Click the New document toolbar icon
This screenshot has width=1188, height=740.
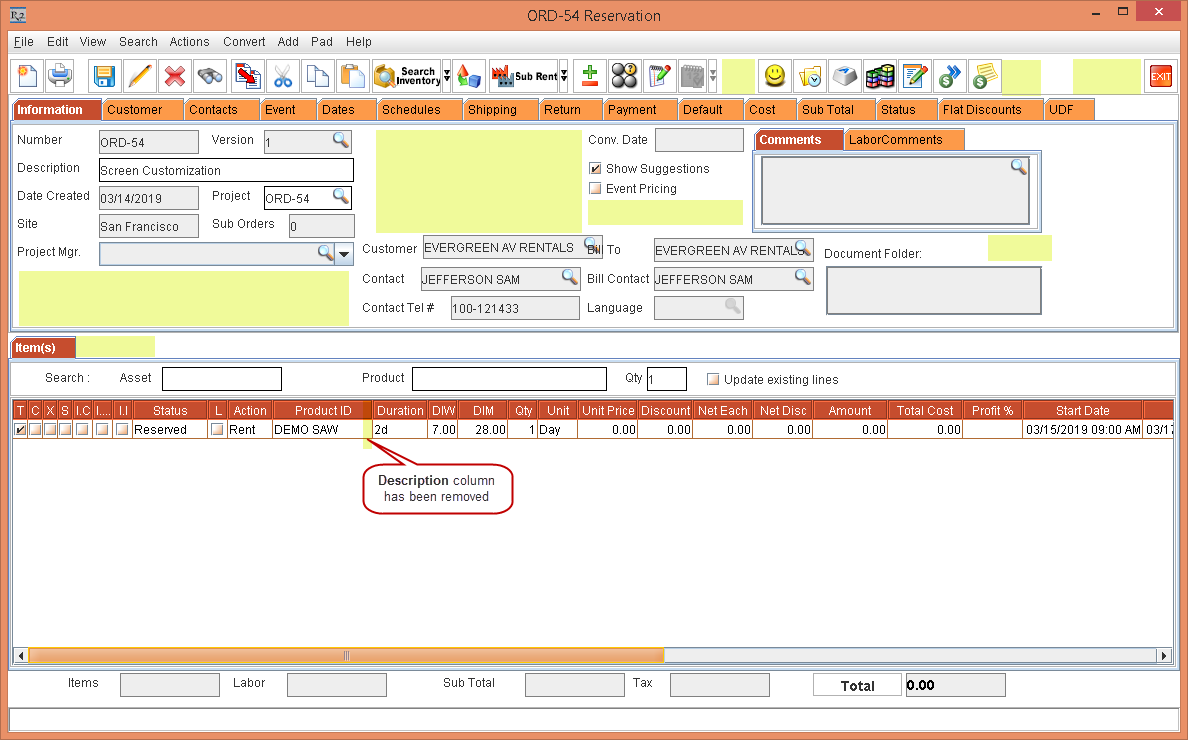pos(27,76)
